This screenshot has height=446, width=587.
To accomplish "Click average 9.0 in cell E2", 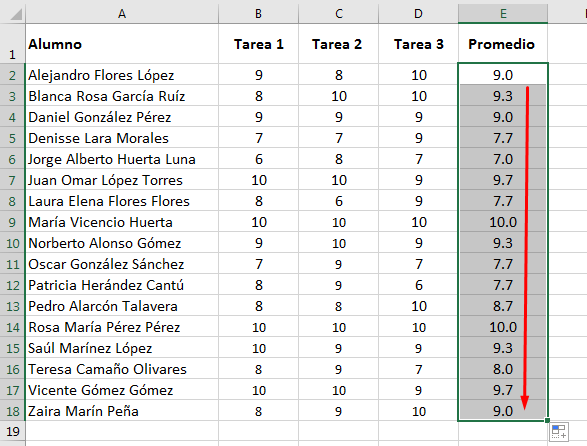I will pos(503,75).
